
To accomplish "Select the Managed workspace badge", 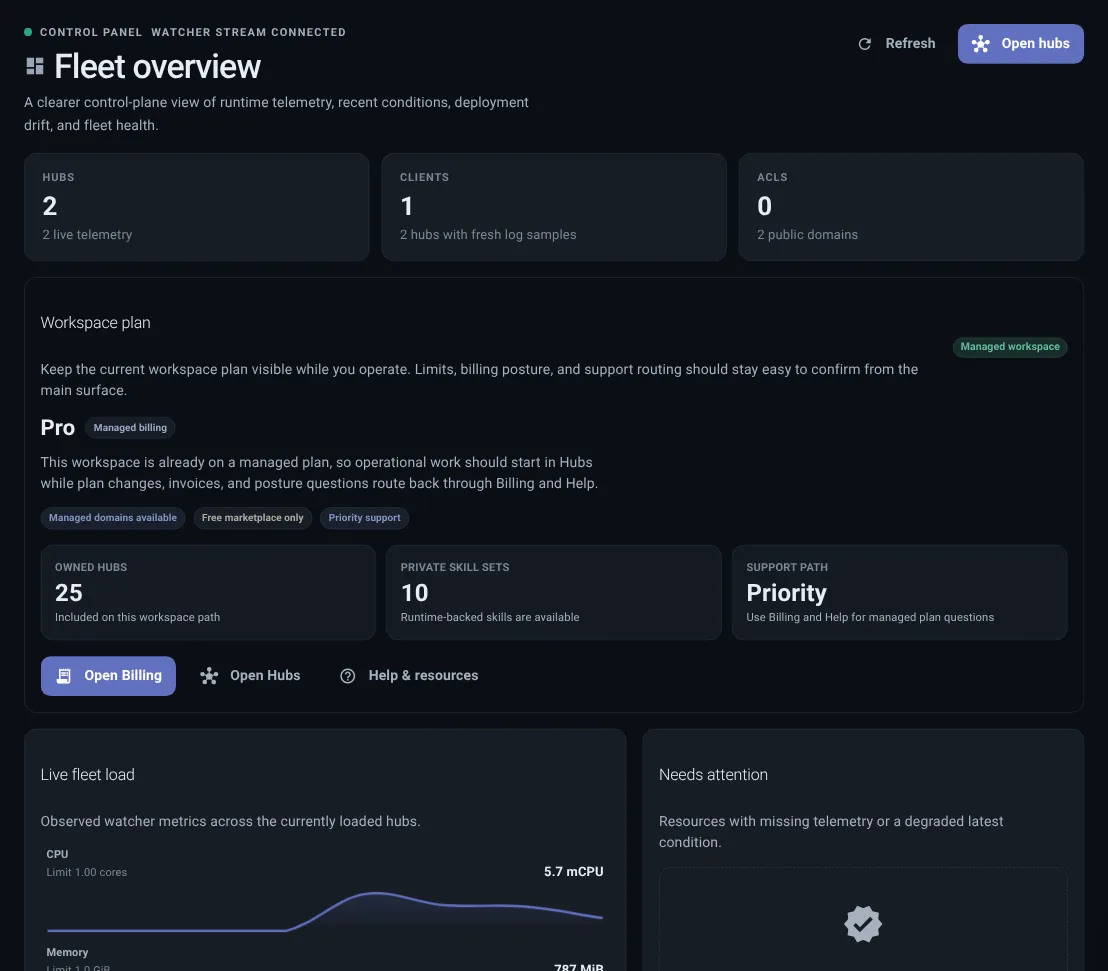I will 1010,347.
